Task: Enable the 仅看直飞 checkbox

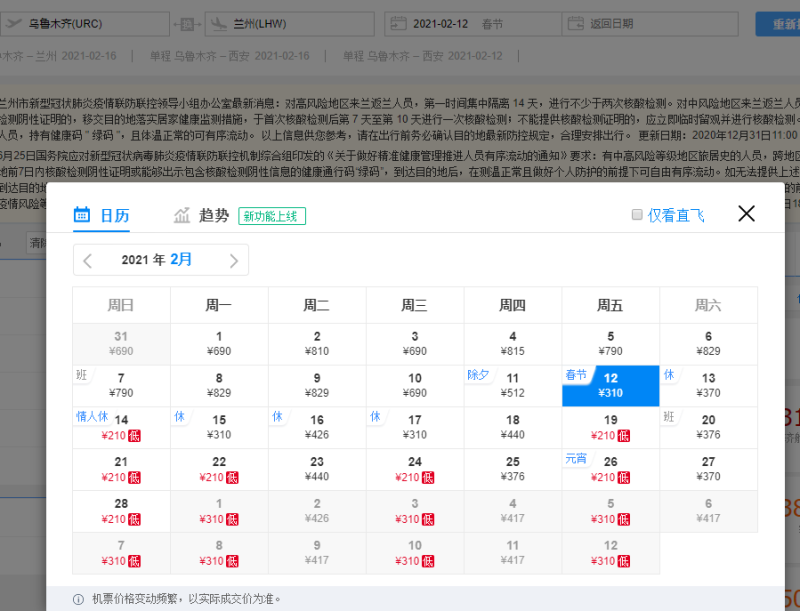Action: tap(637, 215)
